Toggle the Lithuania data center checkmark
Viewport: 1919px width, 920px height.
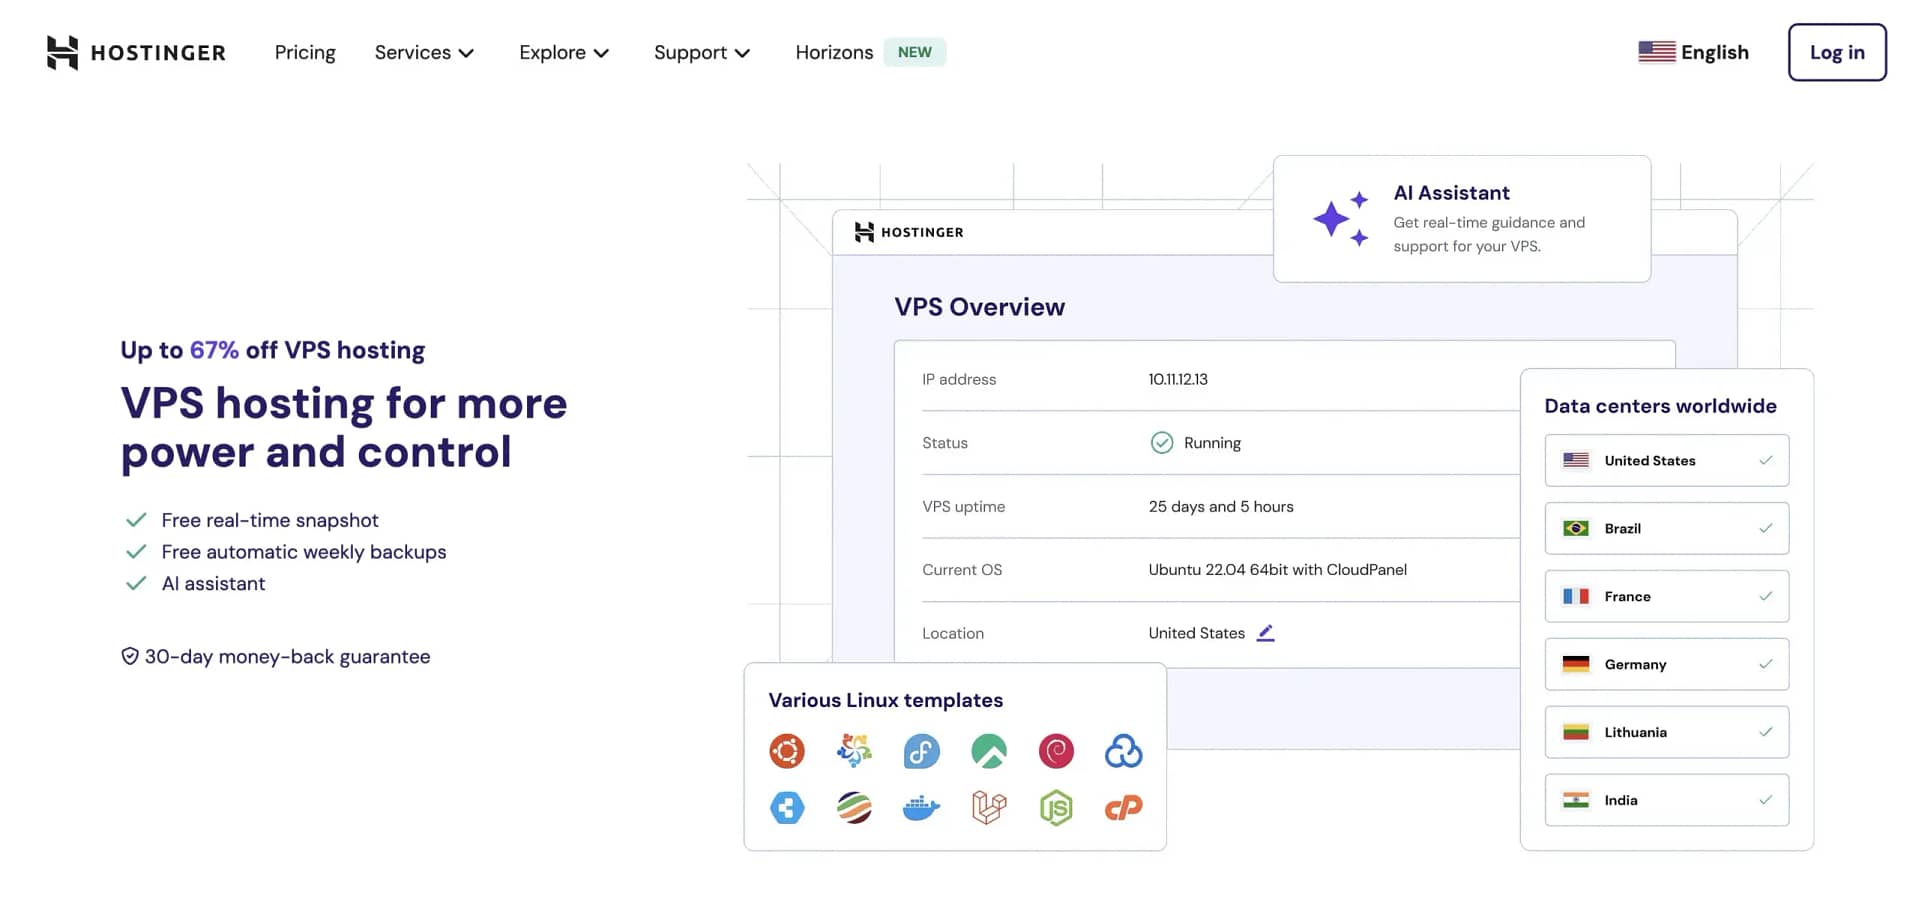[x=1765, y=732]
